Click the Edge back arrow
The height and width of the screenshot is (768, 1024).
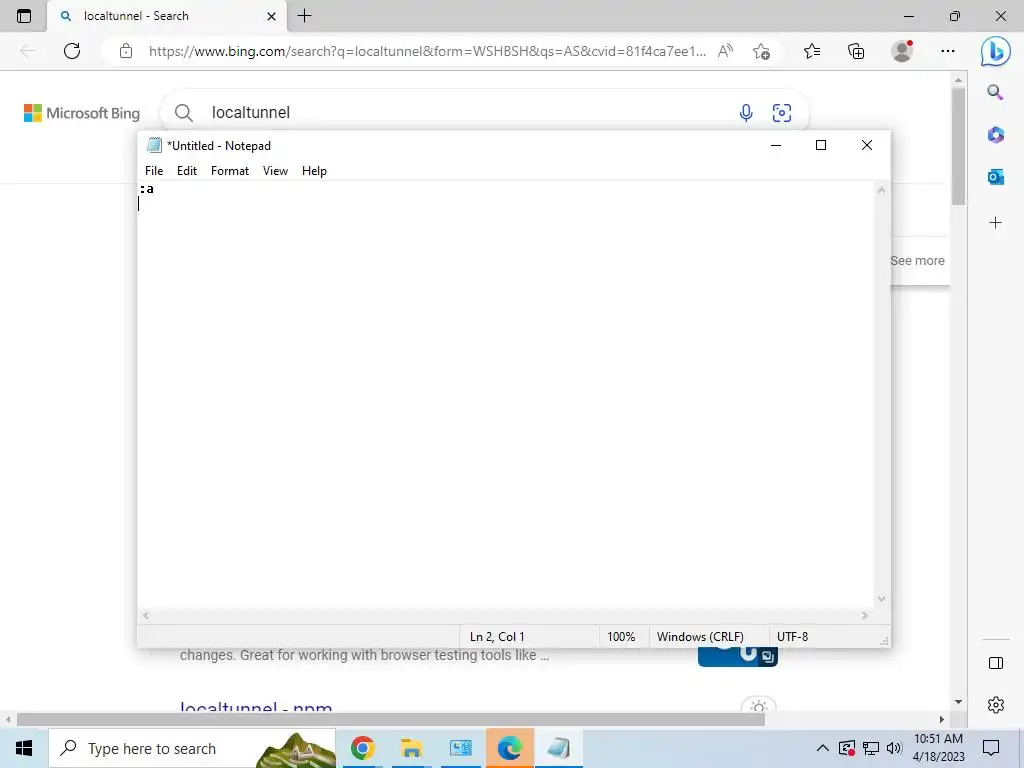click(x=27, y=51)
